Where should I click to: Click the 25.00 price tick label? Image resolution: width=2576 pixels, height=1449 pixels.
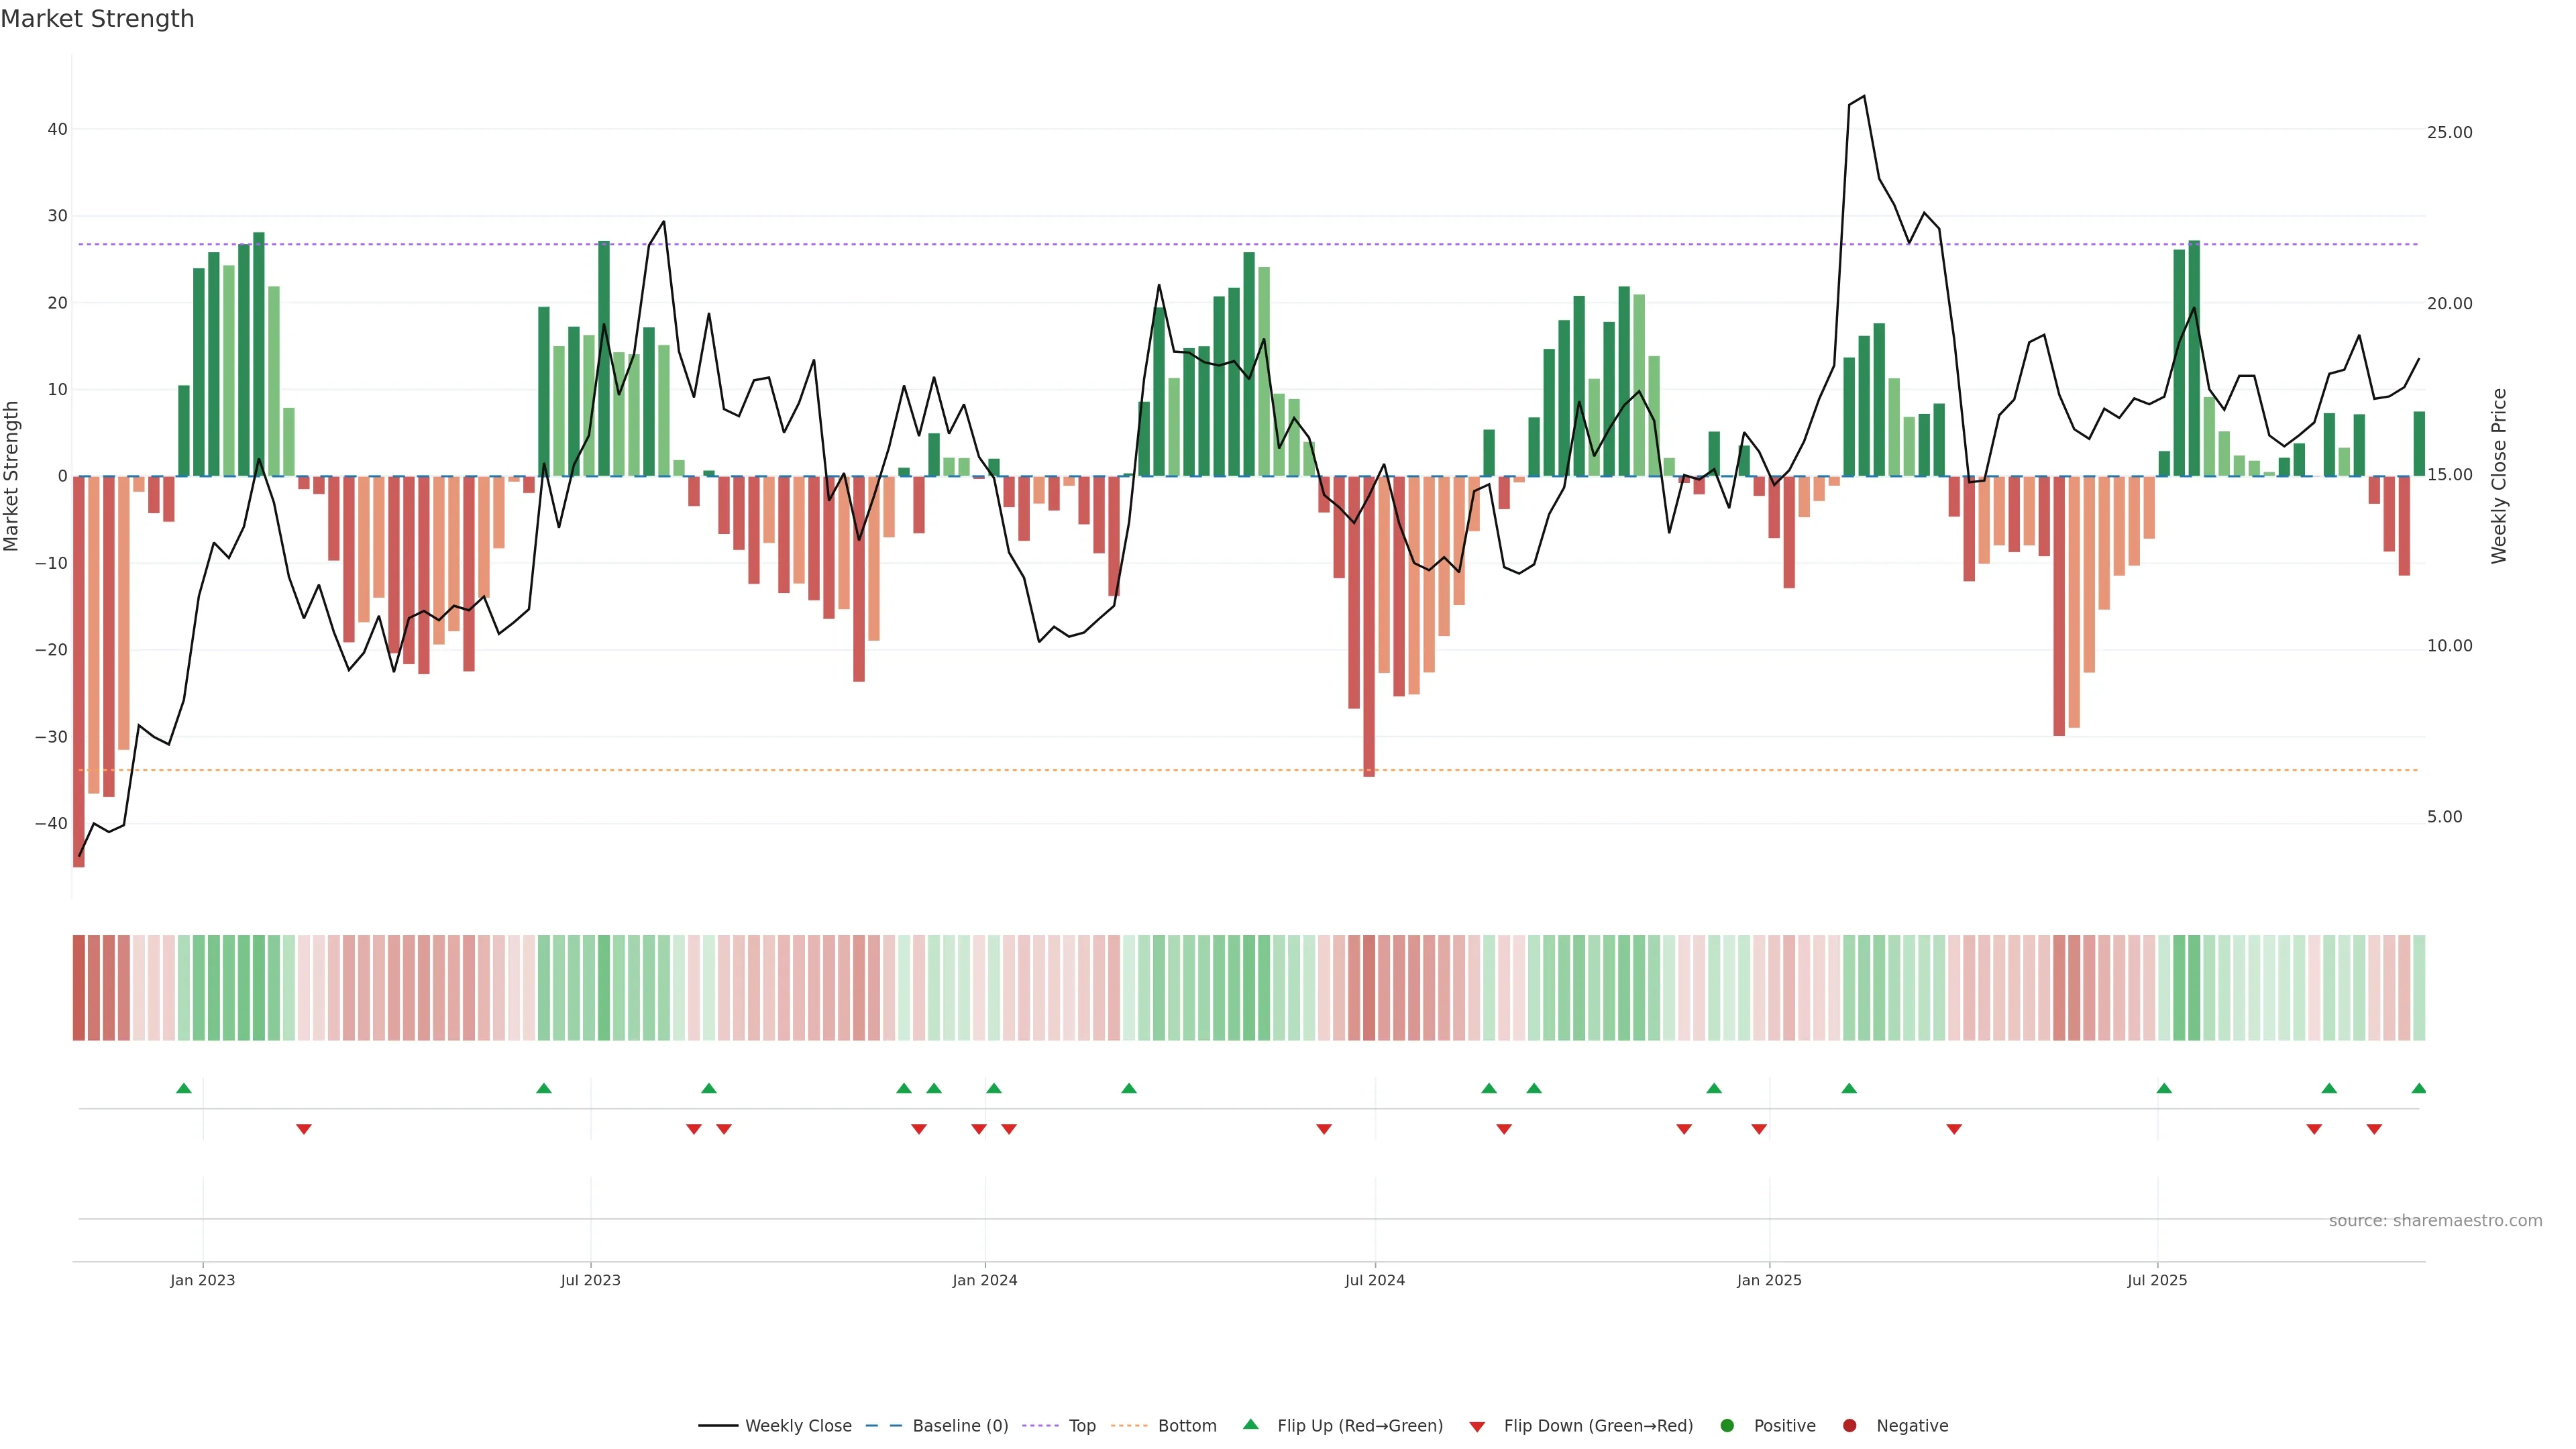point(2449,133)
